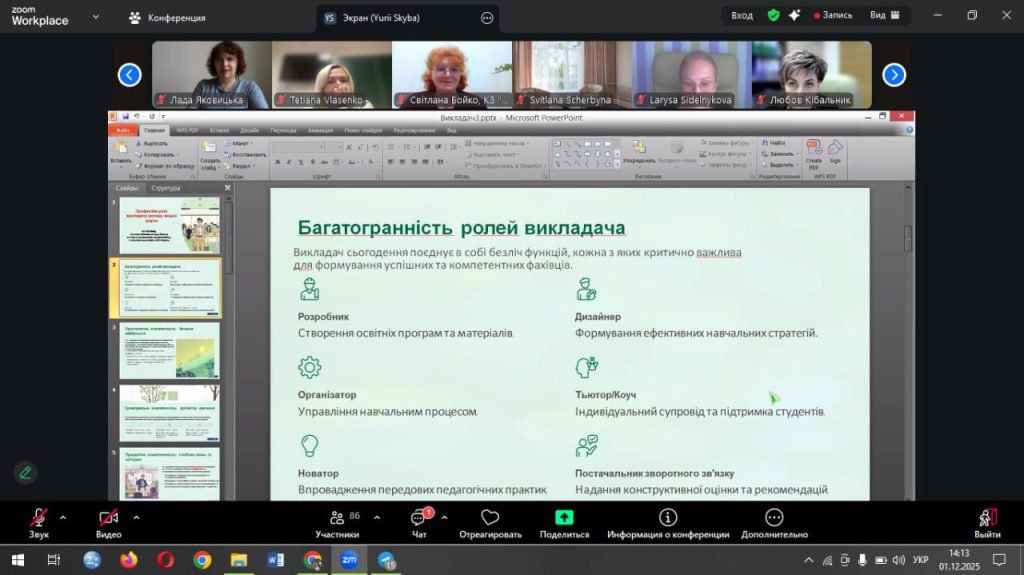Show next participants with right gallery arrow

(x=894, y=75)
